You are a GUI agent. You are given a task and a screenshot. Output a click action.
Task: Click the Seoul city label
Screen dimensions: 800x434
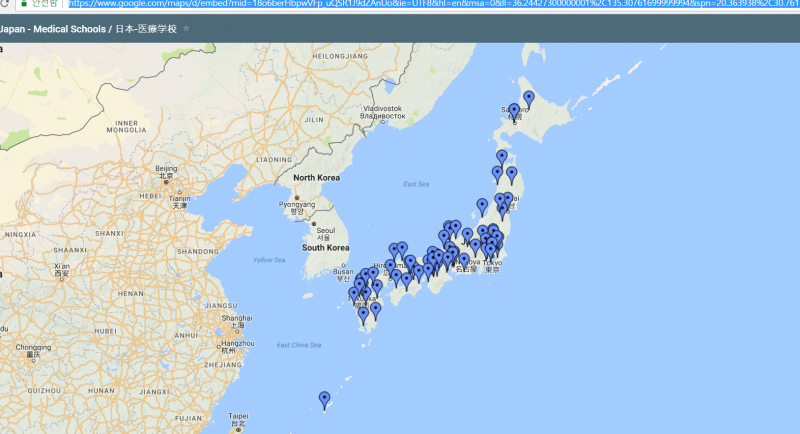(324, 230)
